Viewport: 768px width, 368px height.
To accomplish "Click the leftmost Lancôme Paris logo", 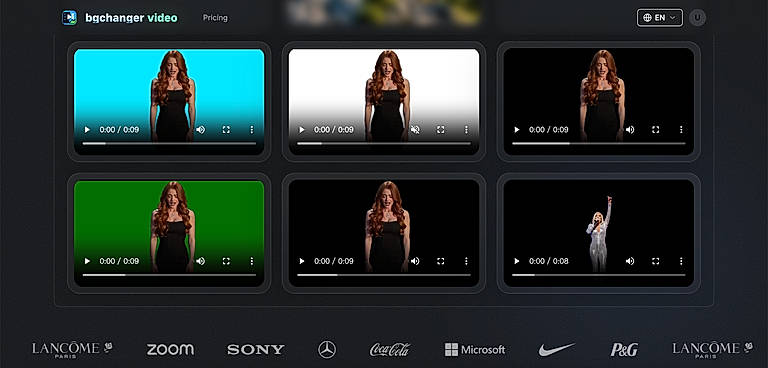I will tap(72, 349).
